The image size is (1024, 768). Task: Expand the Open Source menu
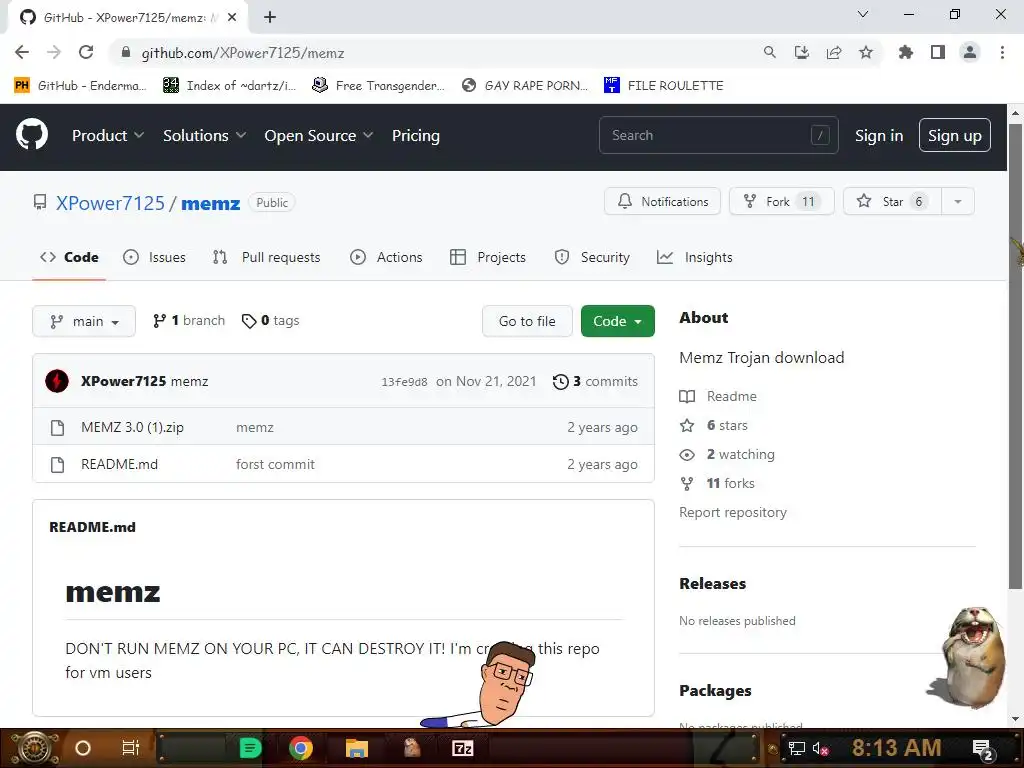coord(319,135)
